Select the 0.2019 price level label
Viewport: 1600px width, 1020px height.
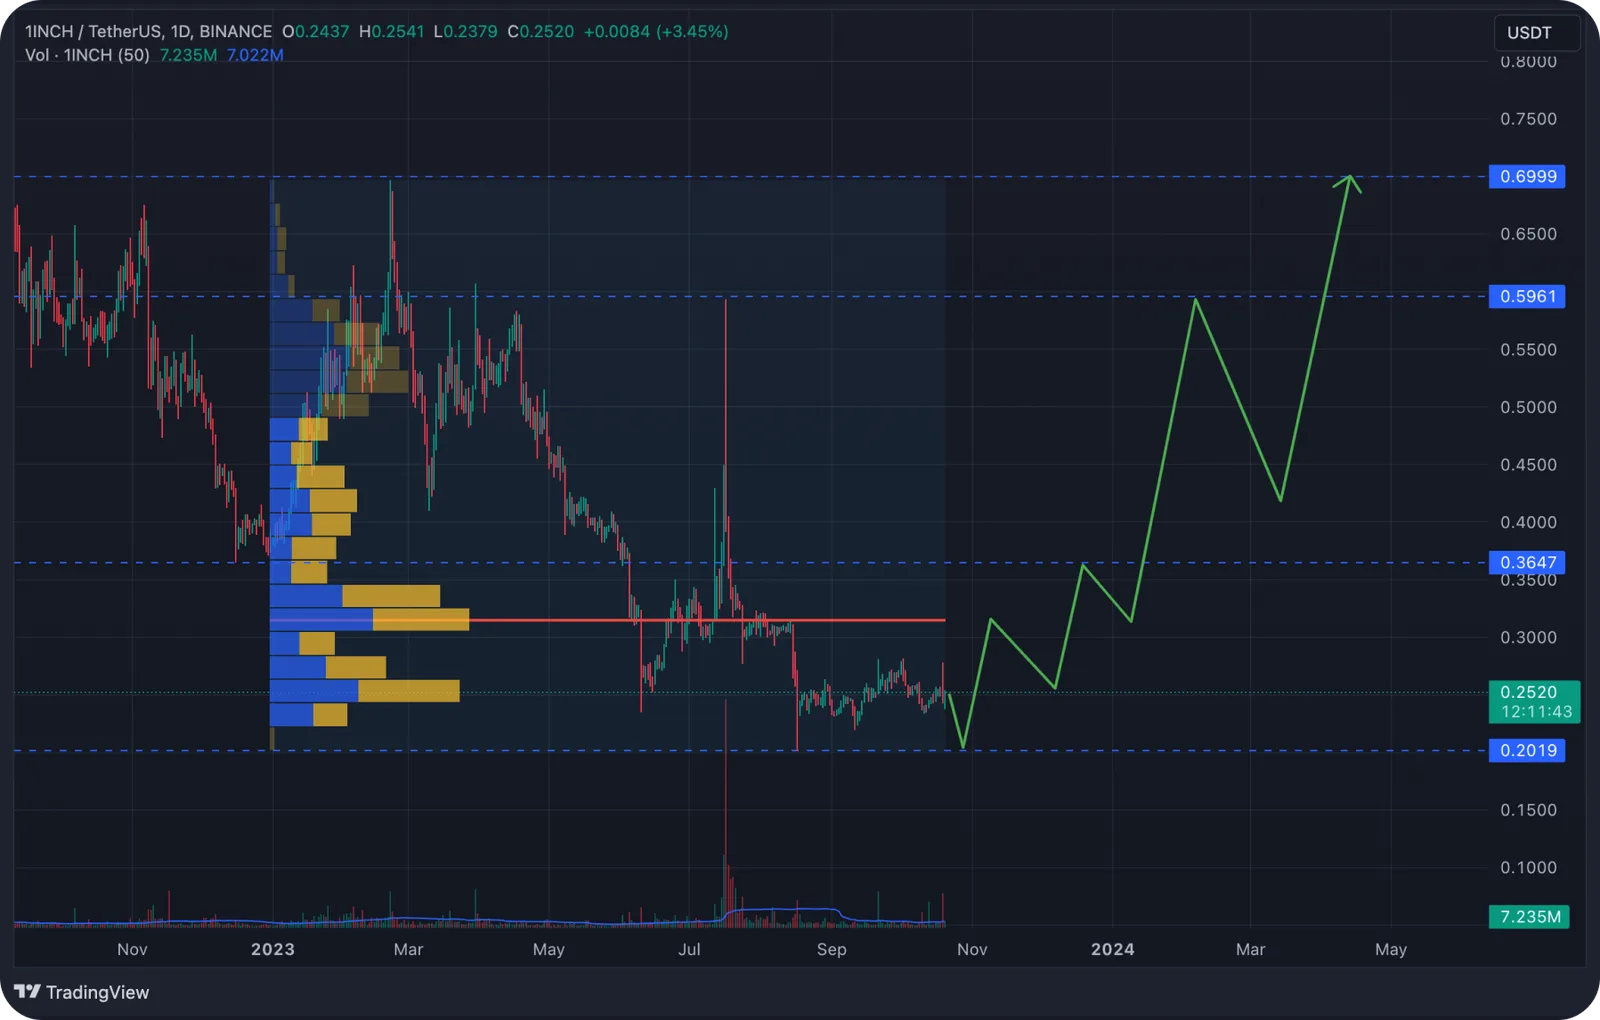click(x=1527, y=750)
